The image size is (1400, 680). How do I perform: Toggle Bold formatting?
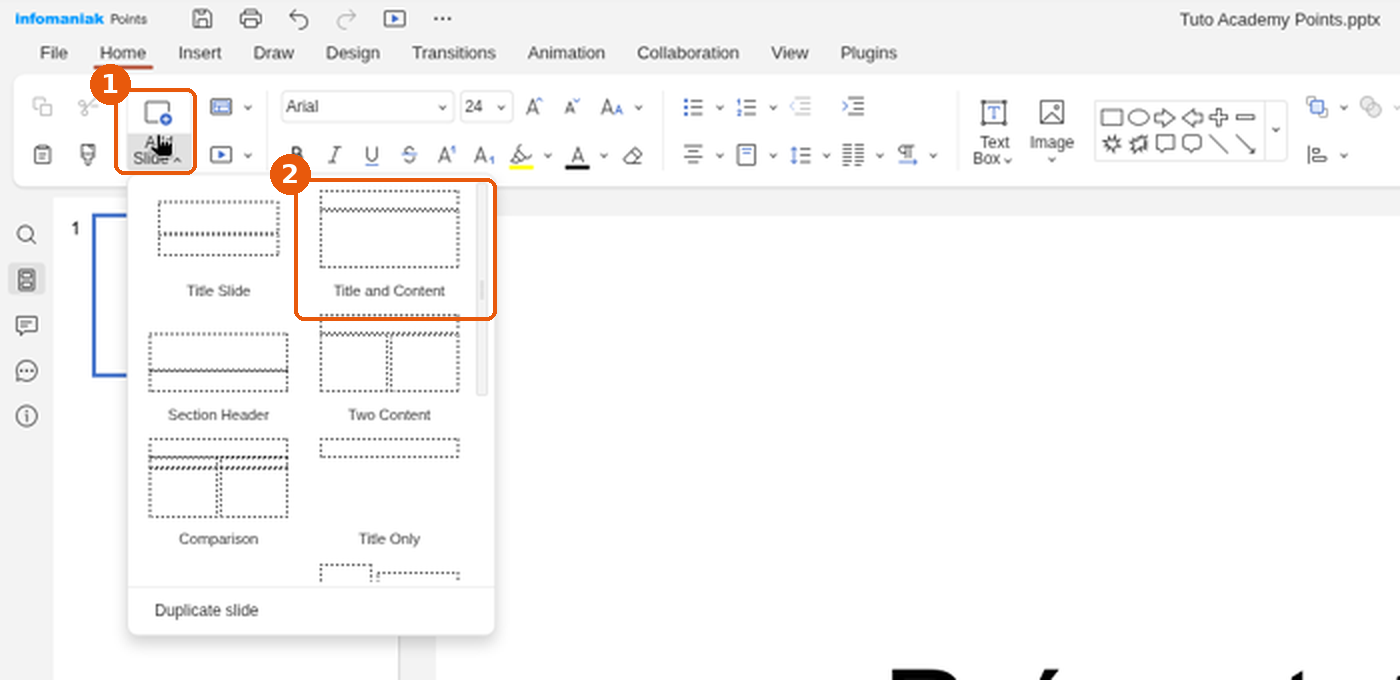point(296,155)
